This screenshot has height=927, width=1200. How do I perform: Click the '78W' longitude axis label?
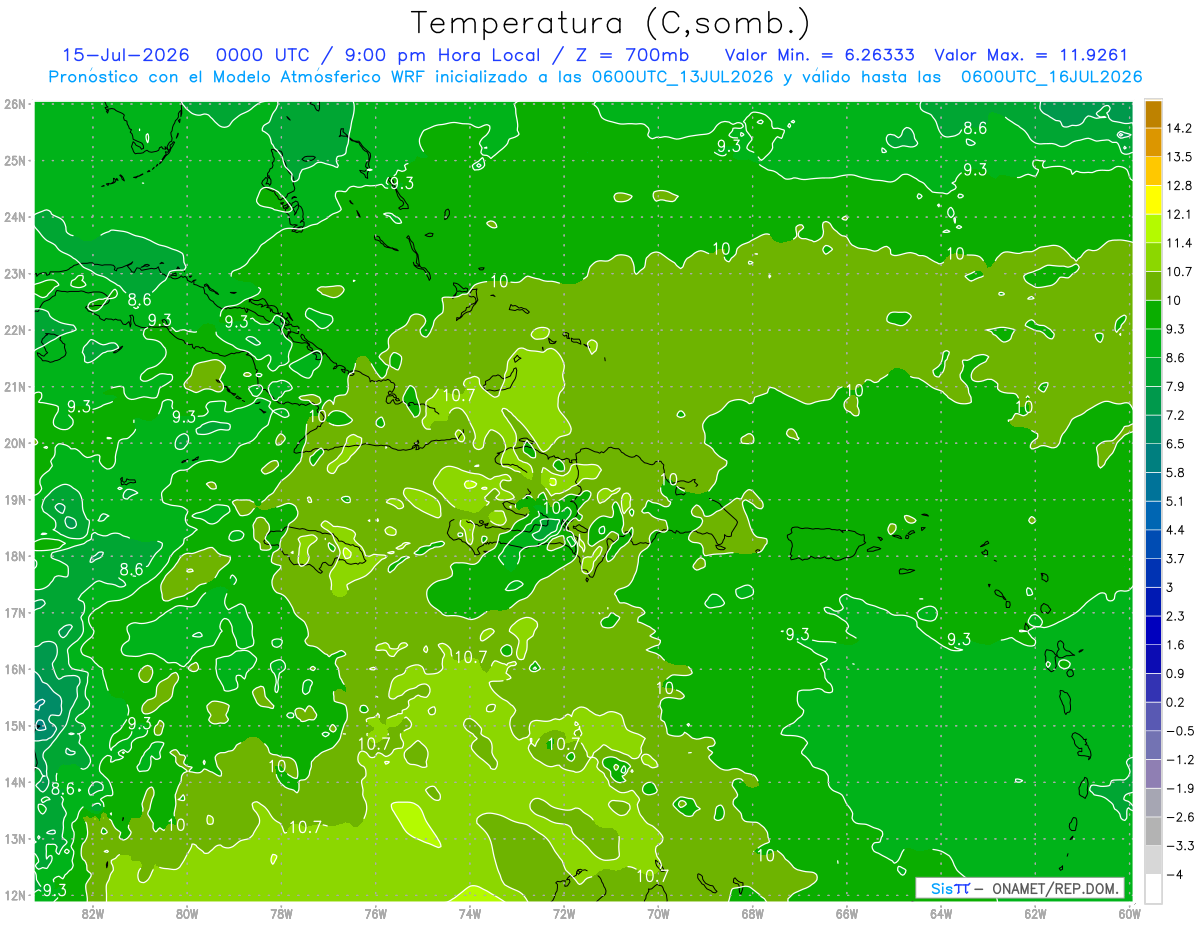pos(281,913)
